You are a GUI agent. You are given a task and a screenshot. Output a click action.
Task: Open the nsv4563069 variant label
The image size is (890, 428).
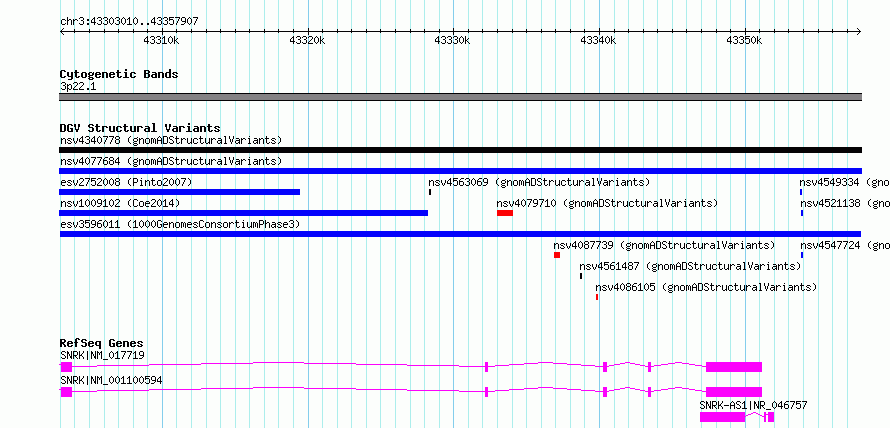pos(539,182)
